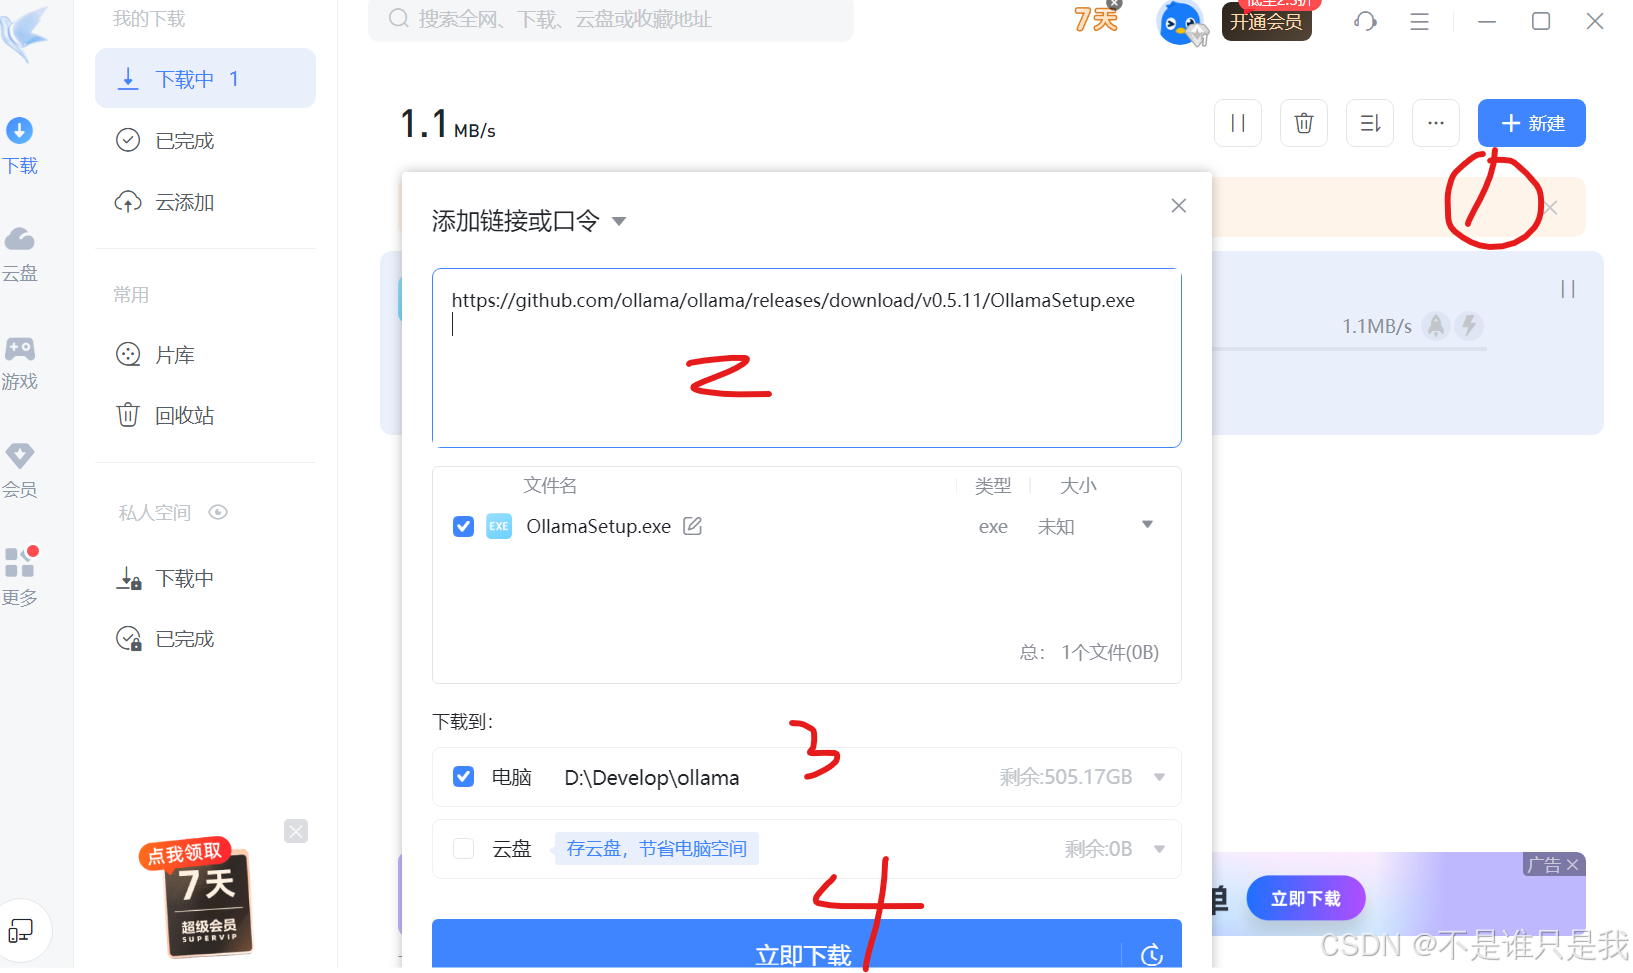
Task: Click the 文件名 column header
Action: click(x=550, y=485)
